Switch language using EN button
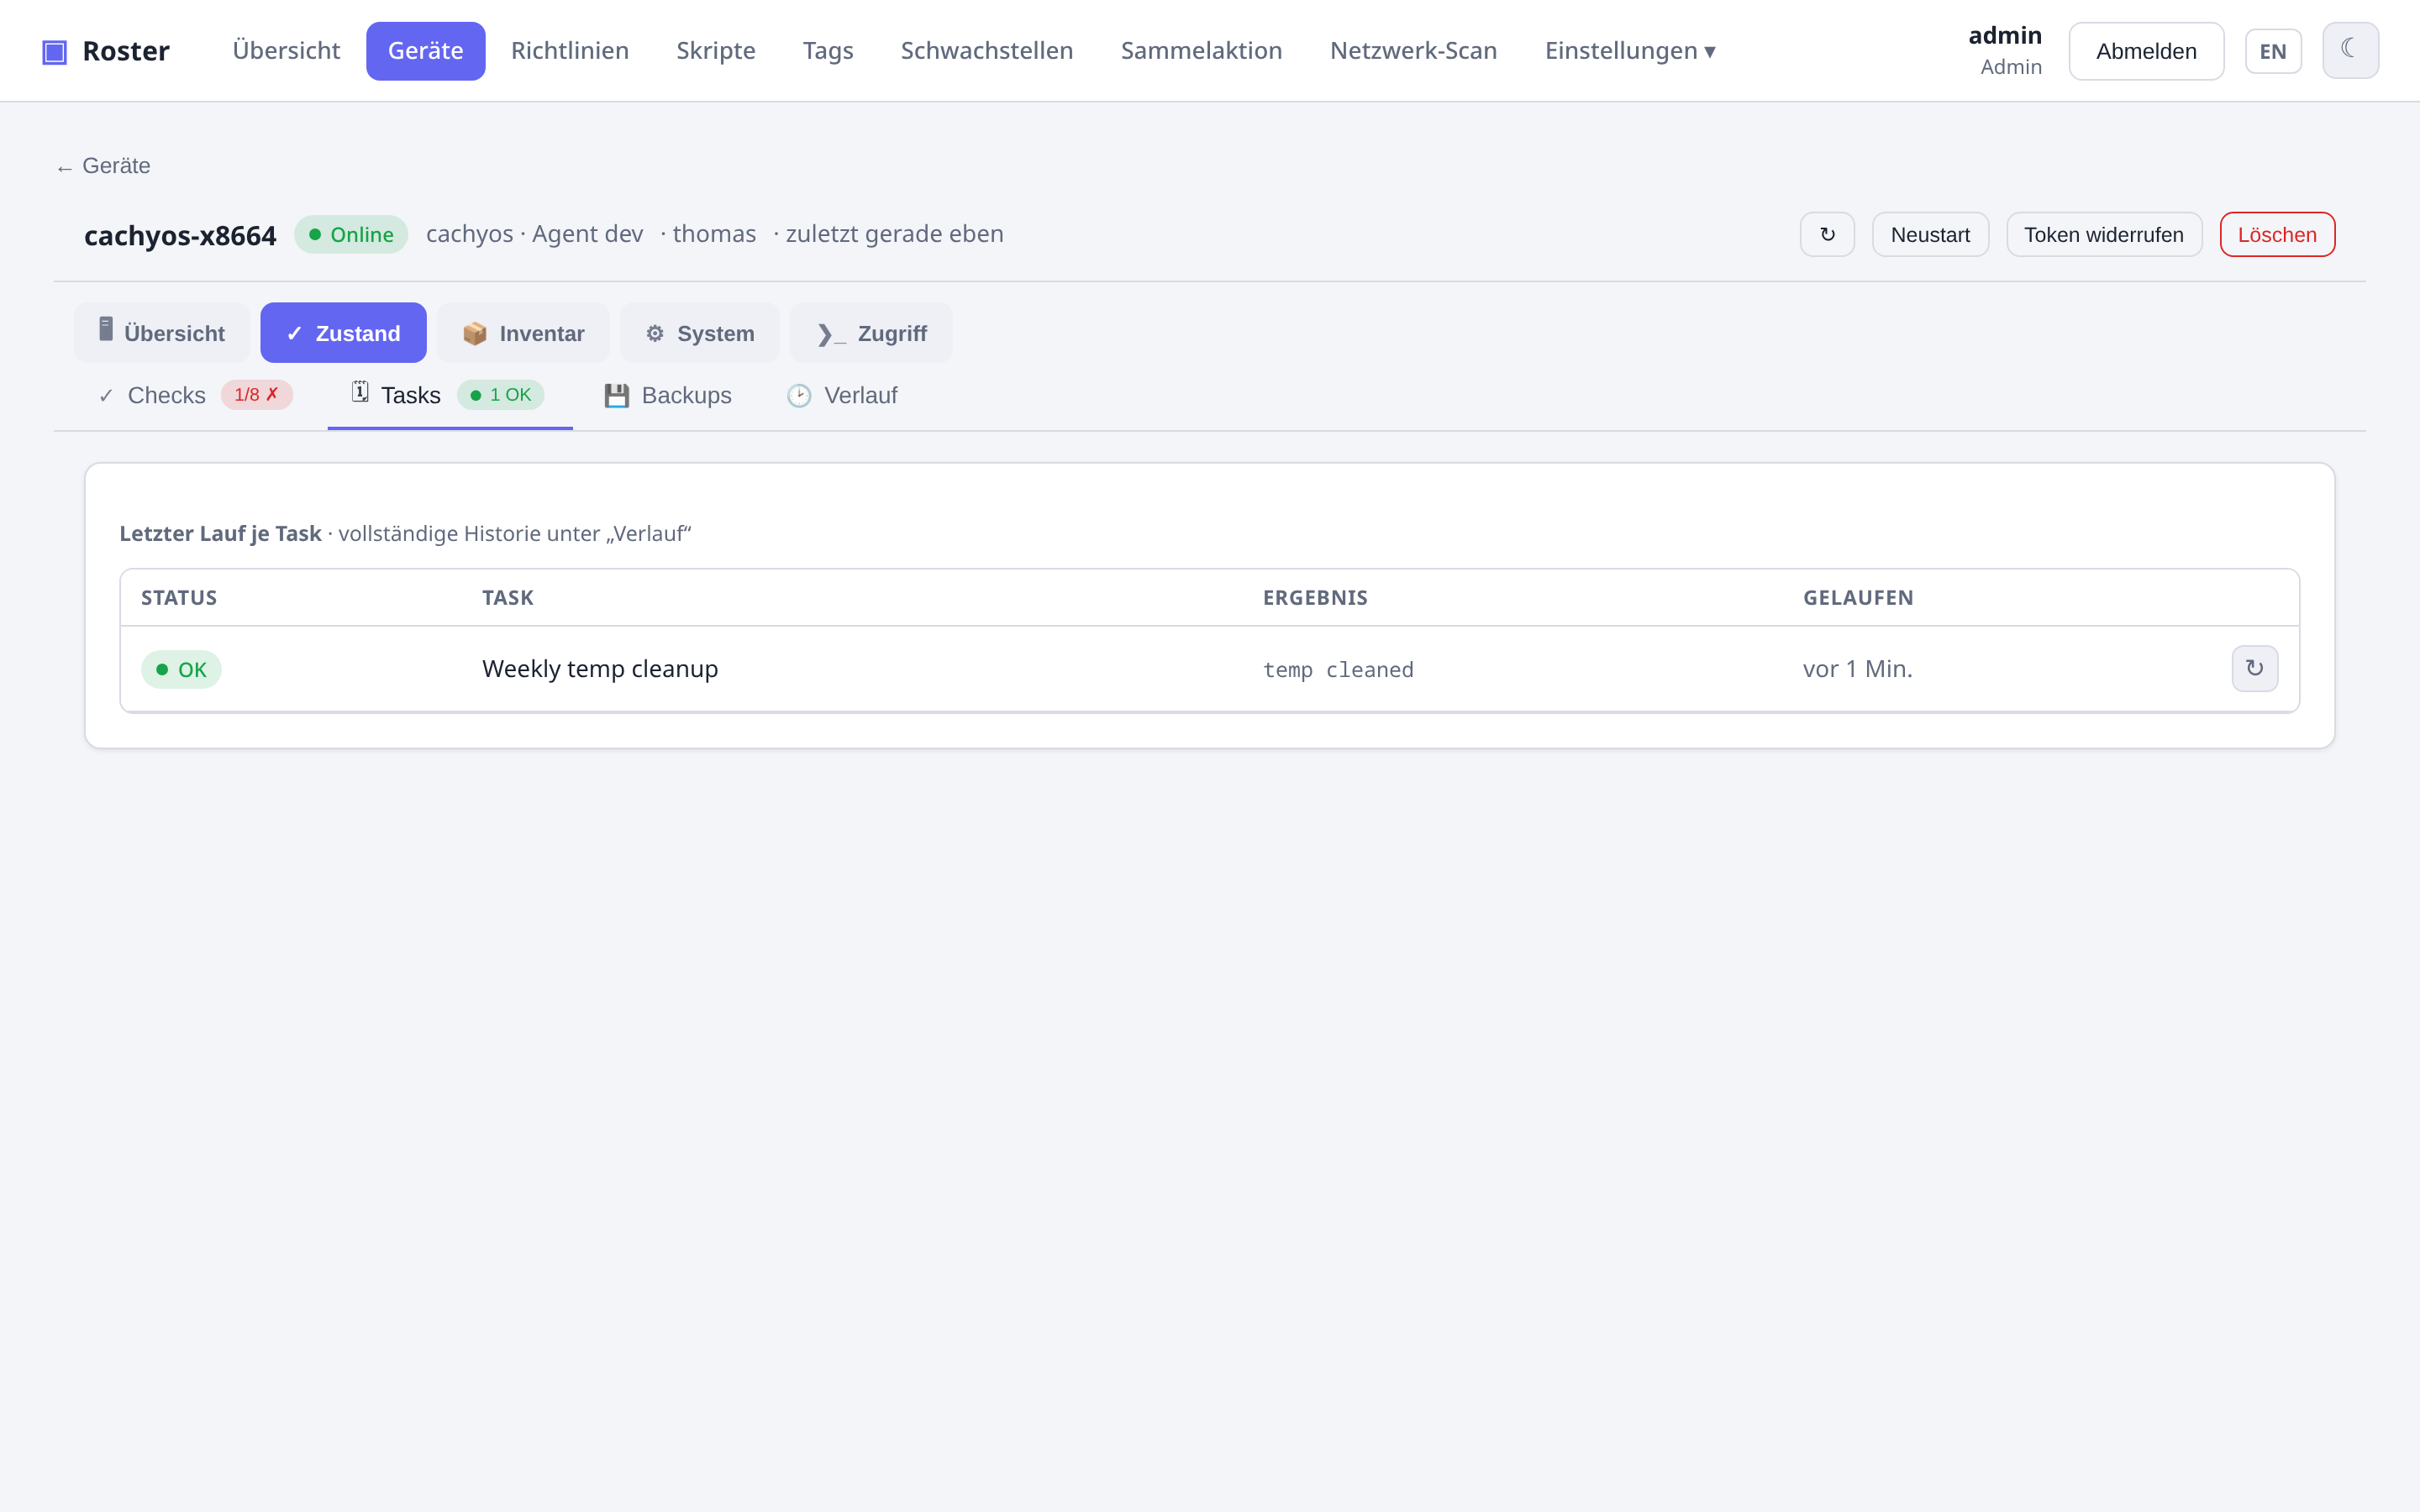This screenshot has height=1512, width=2420. tap(2273, 51)
